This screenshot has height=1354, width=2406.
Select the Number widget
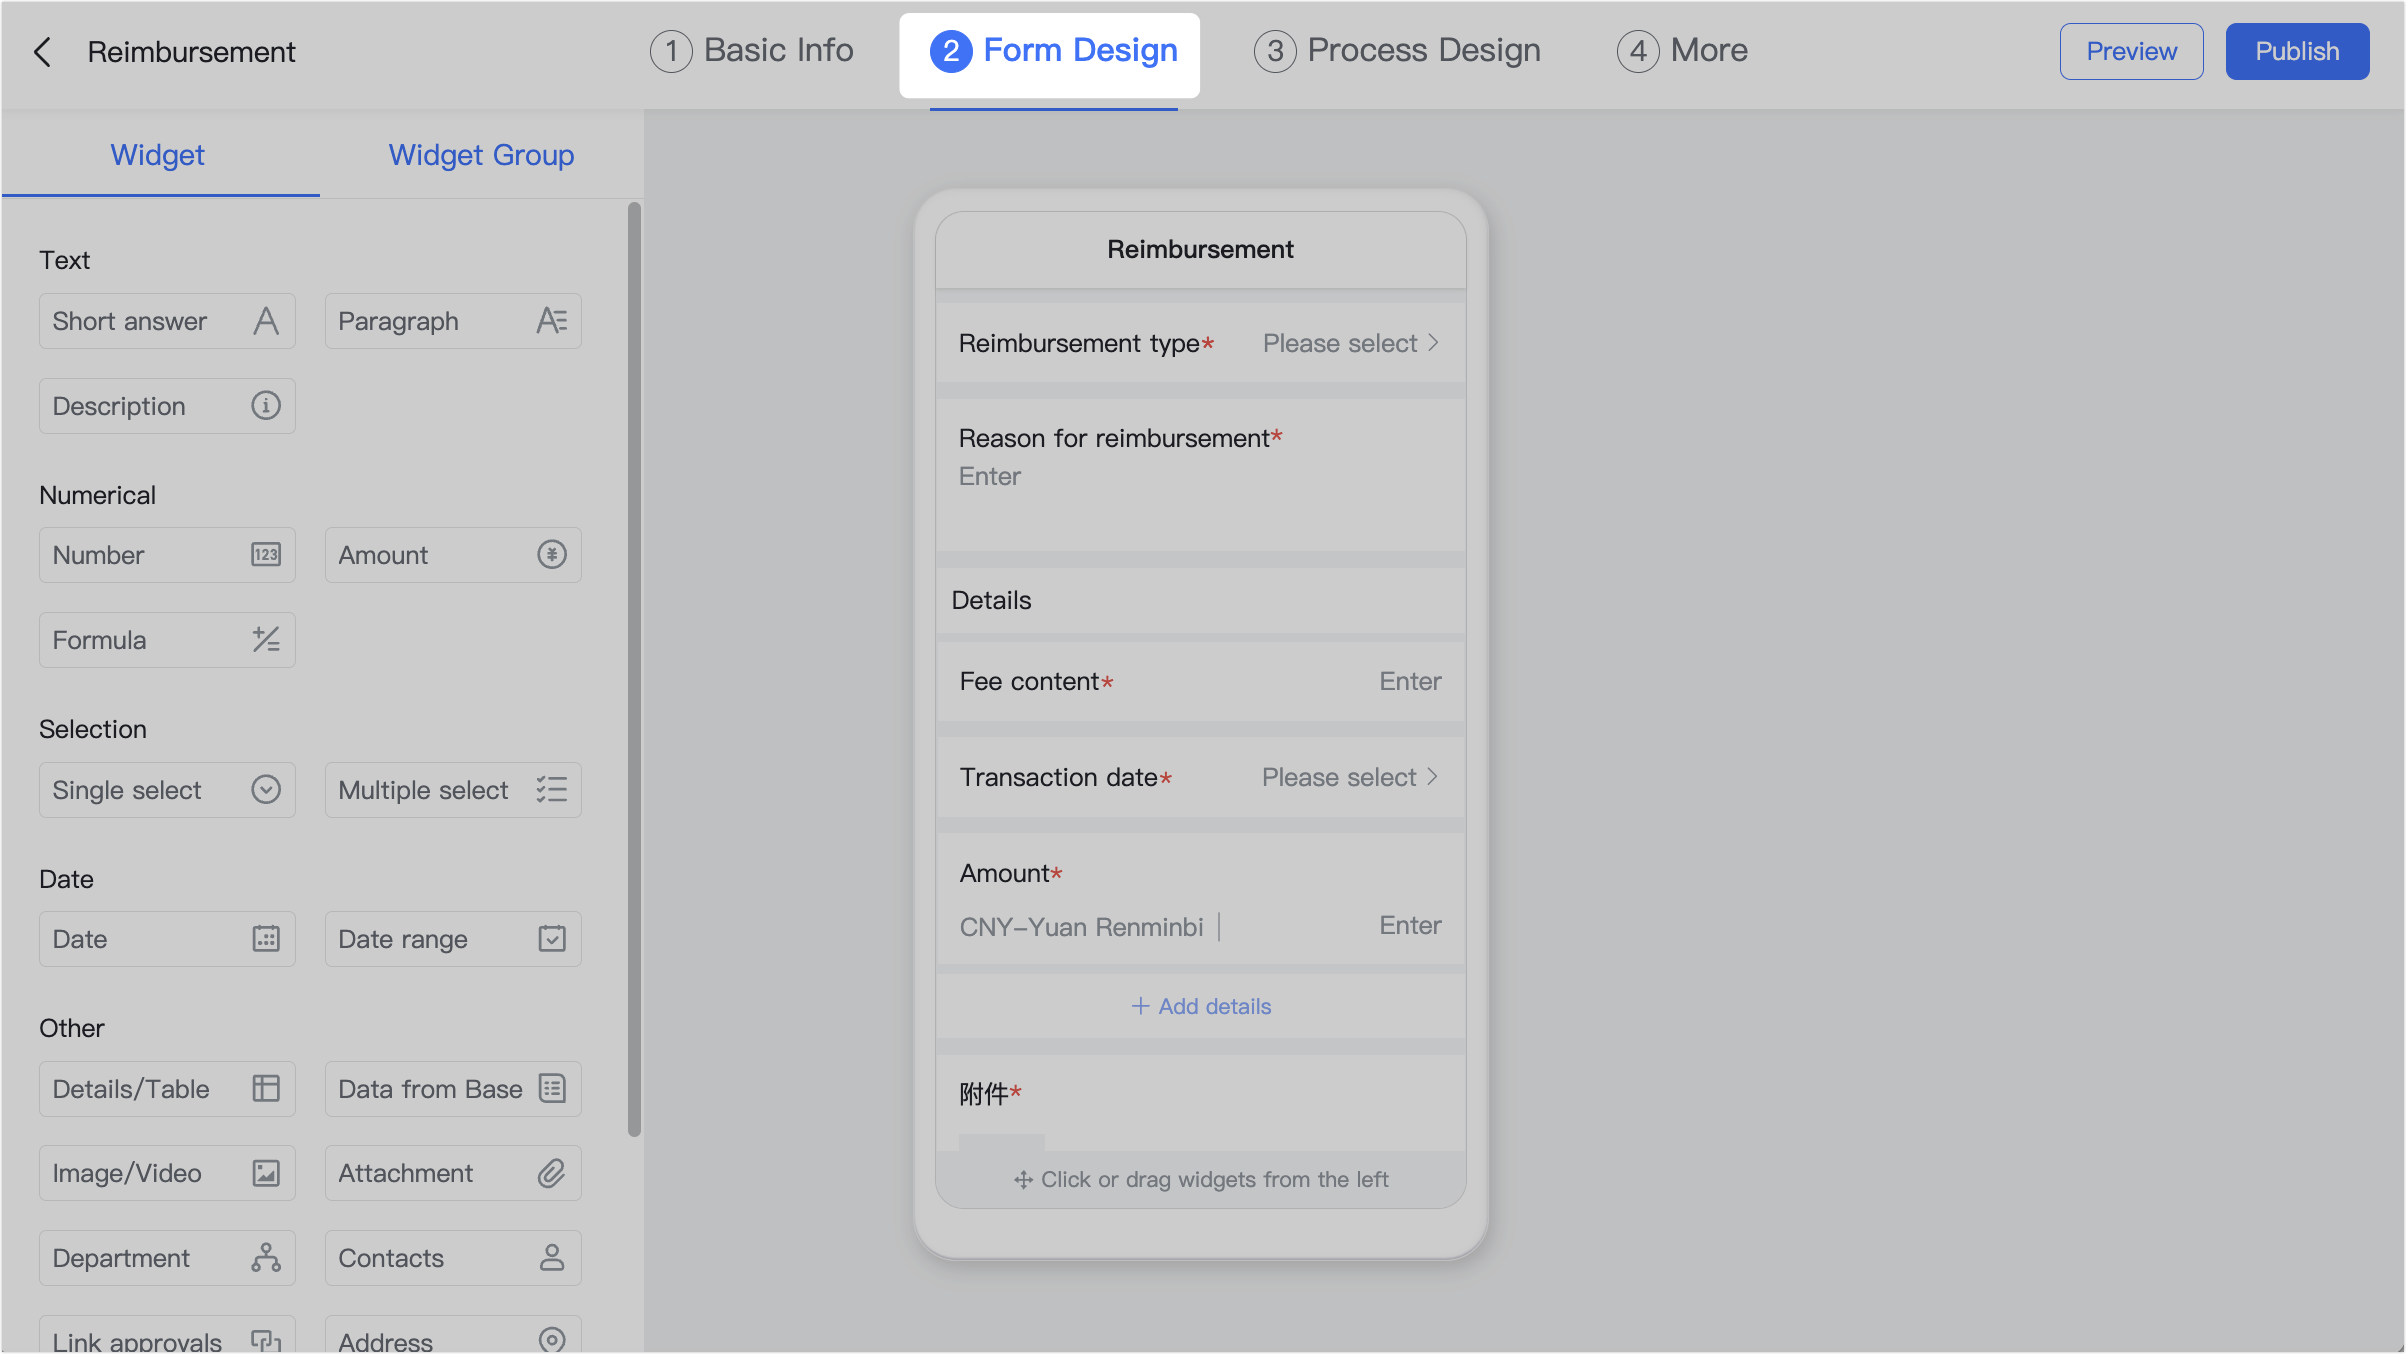[167, 554]
